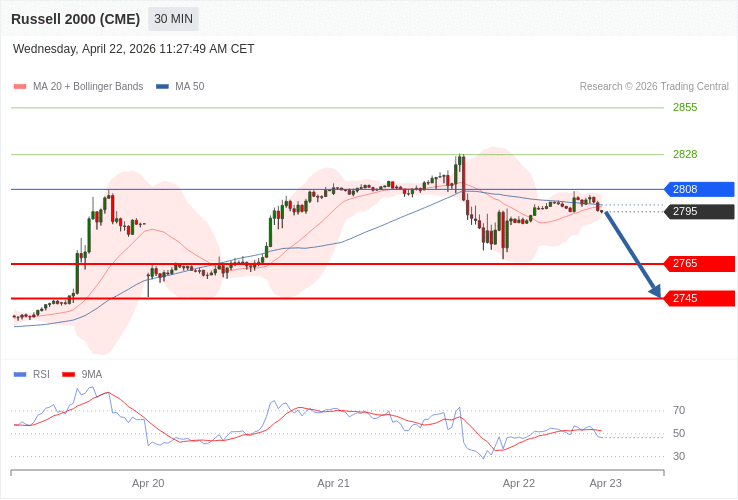
Task: Click the green 2828 resistance level label
Action: 685,154
